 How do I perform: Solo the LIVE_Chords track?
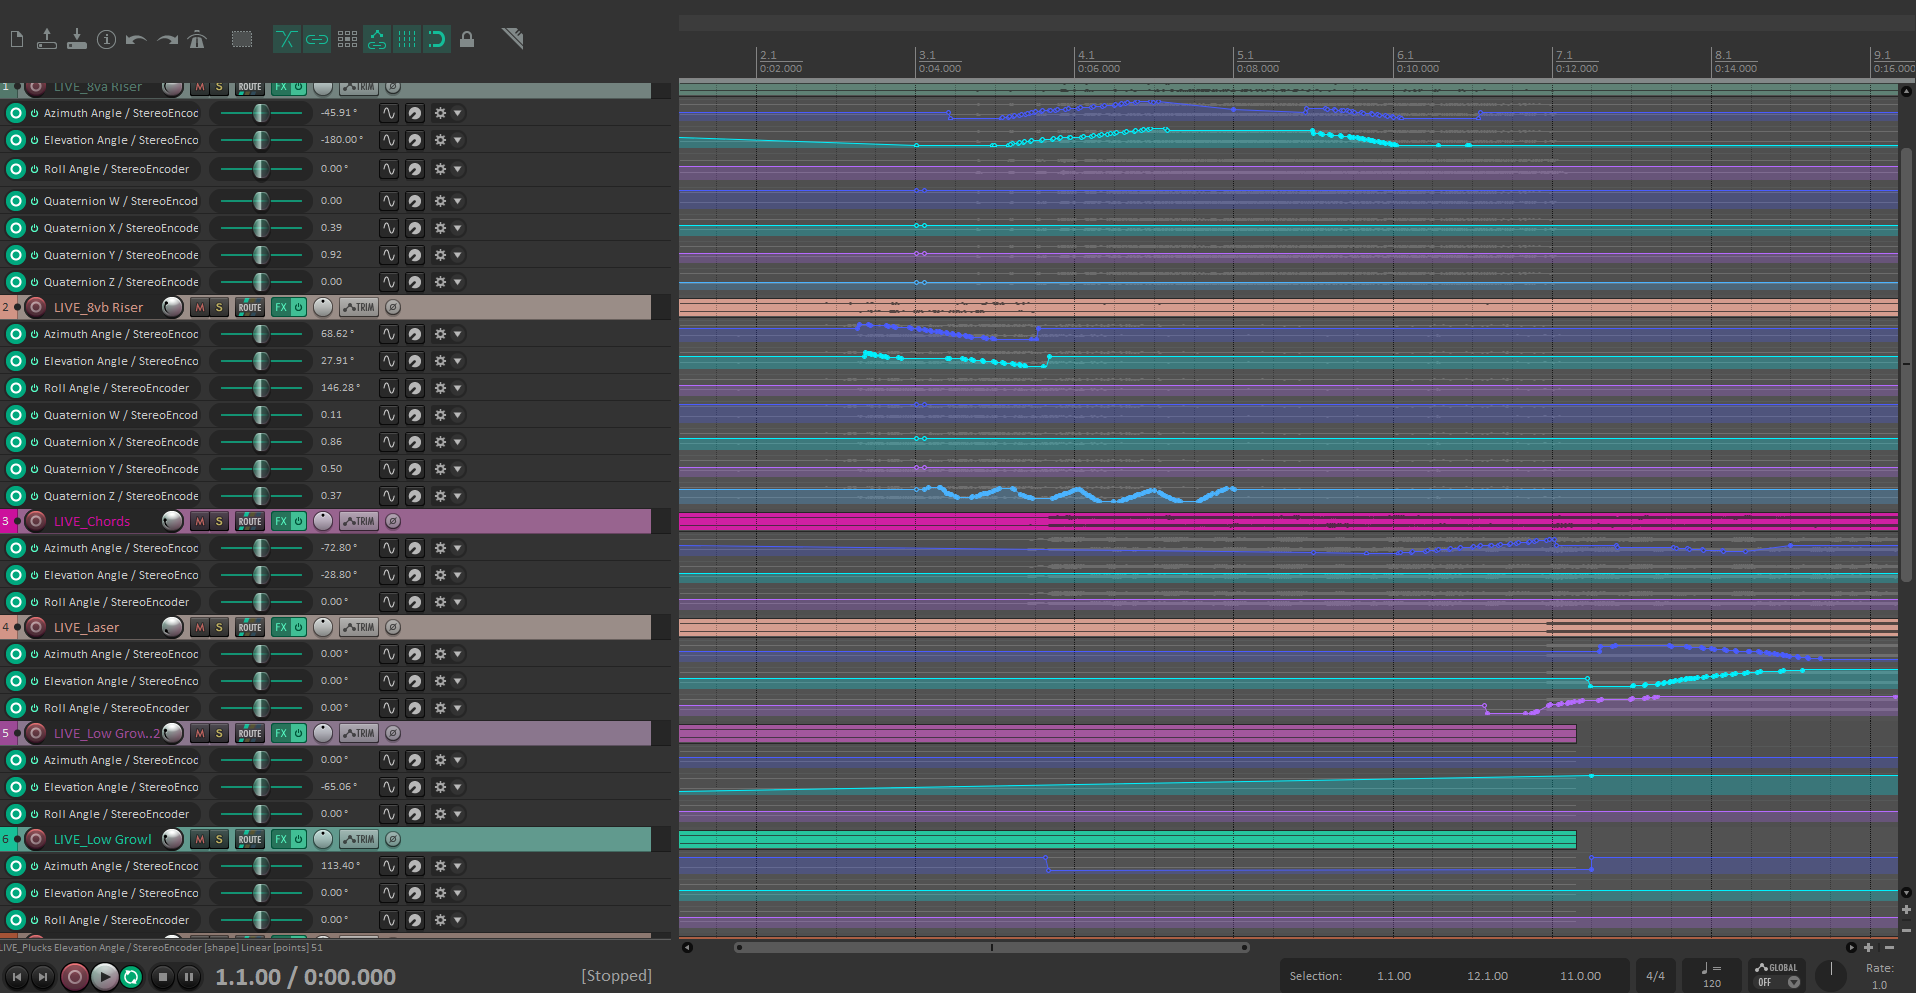pyautogui.click(x=219, y=522)
